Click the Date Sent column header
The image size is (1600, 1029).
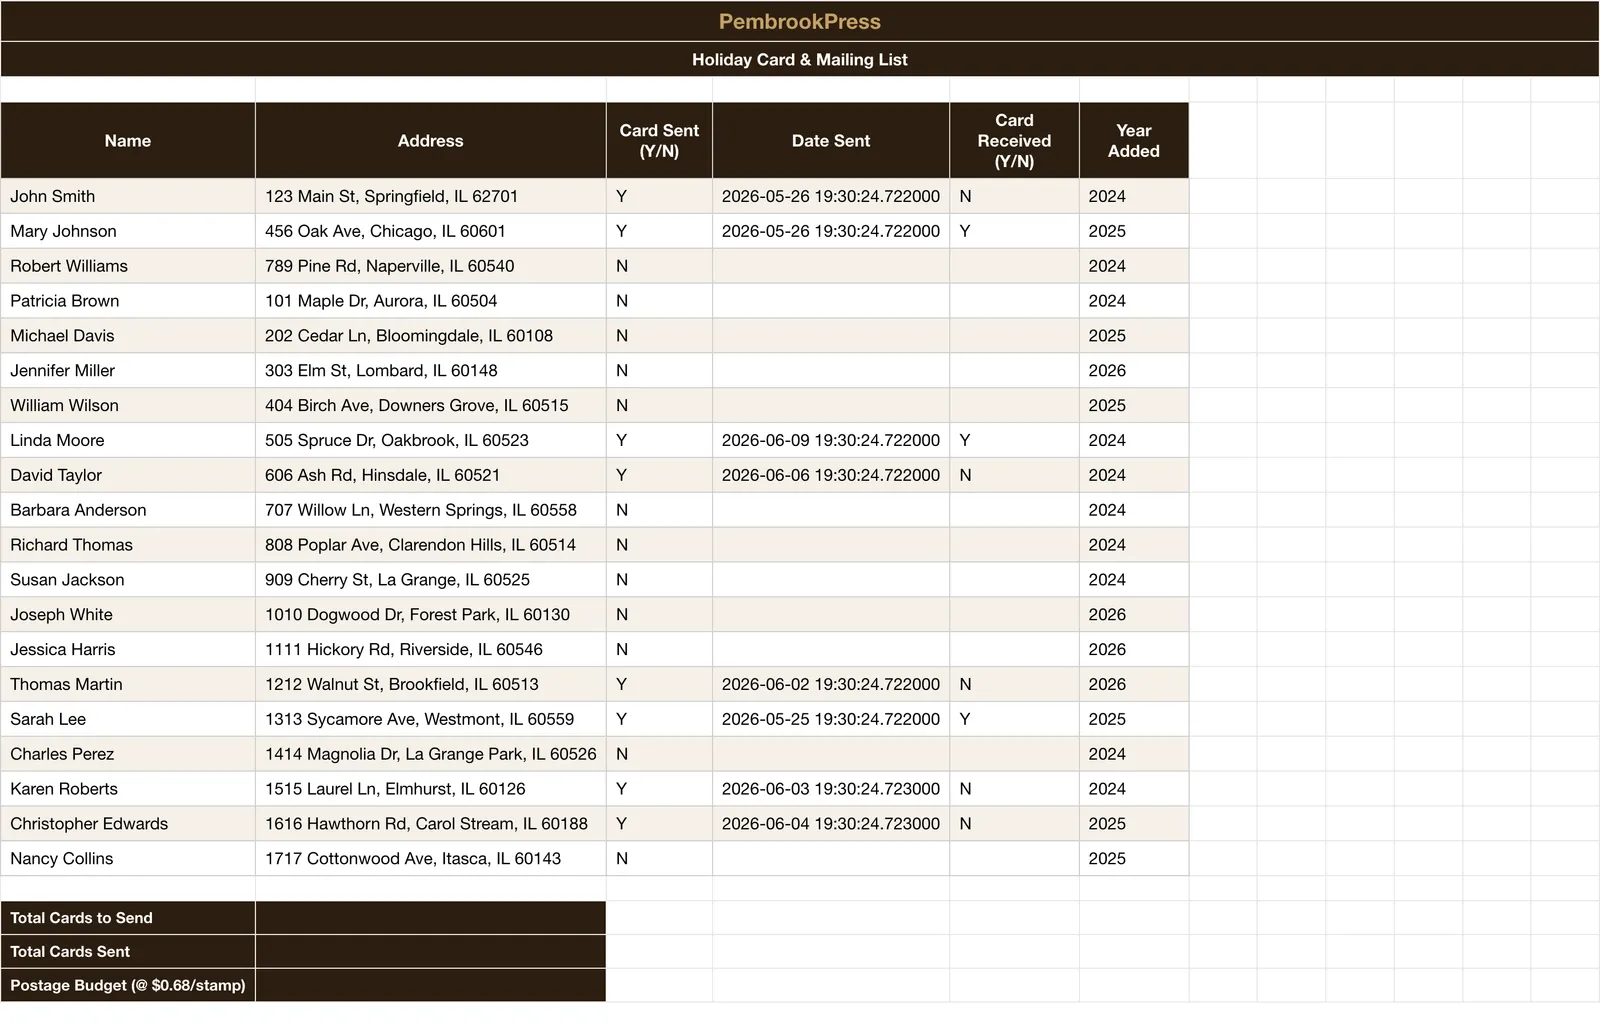click(831, 141)
